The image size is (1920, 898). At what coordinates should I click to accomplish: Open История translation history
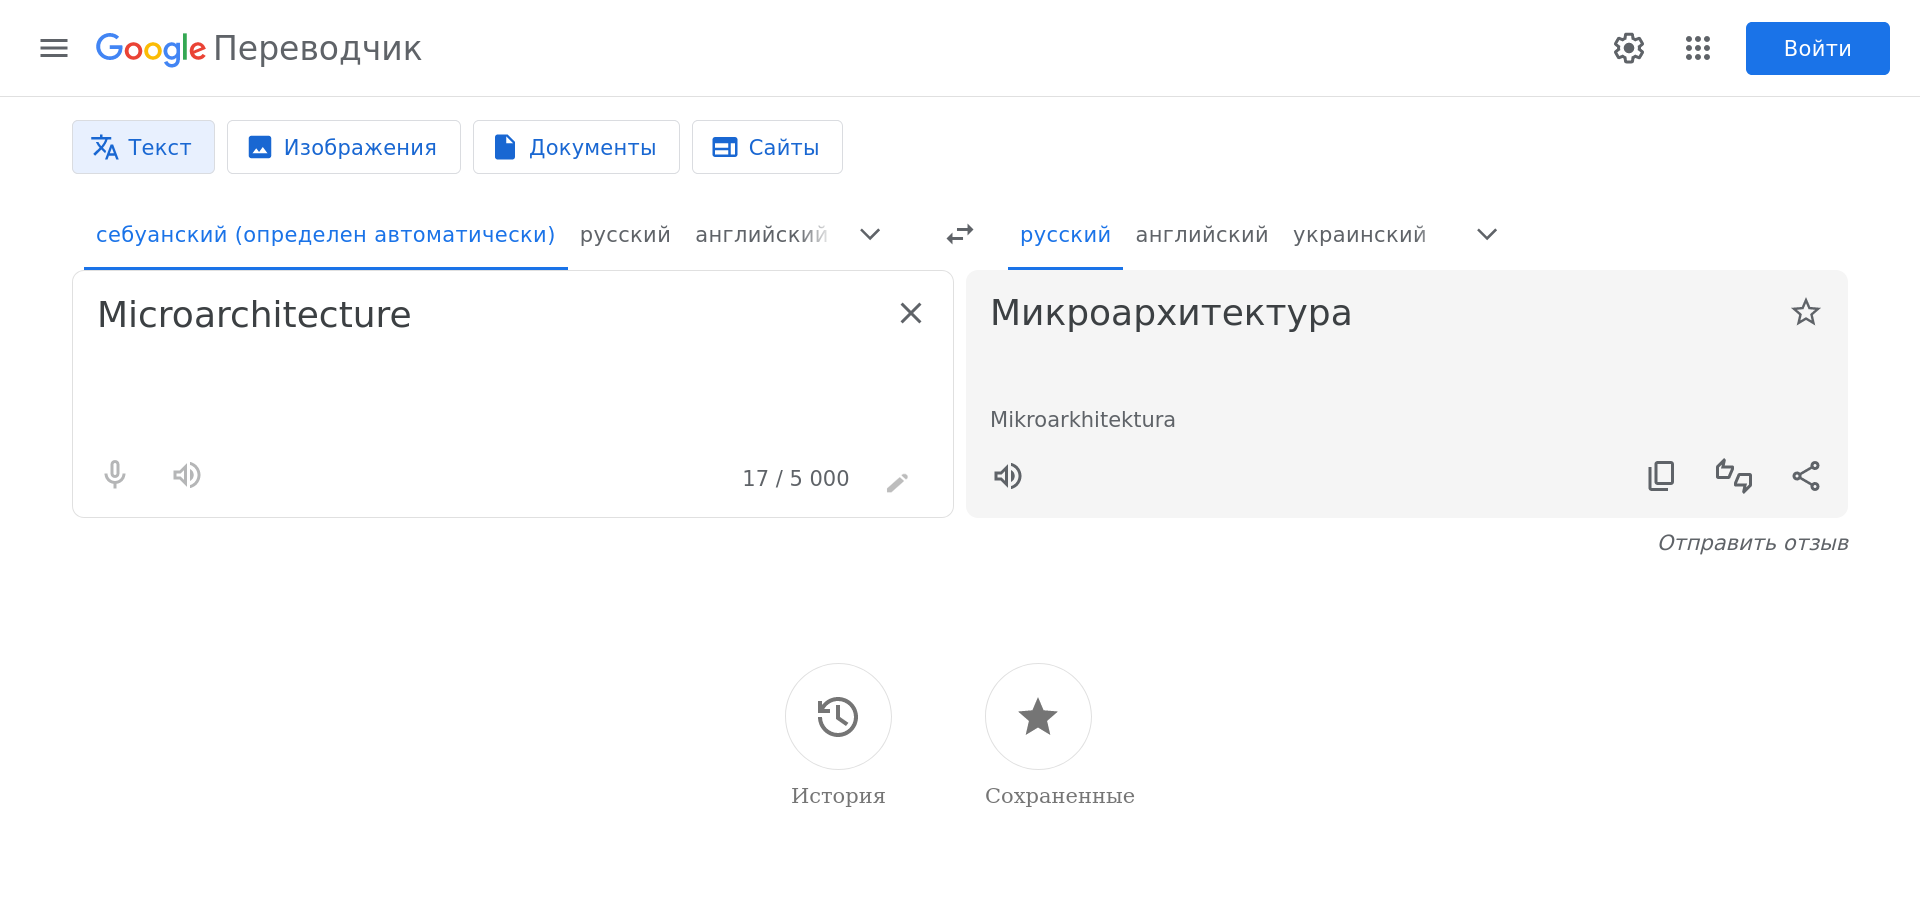tap(838, 736)
